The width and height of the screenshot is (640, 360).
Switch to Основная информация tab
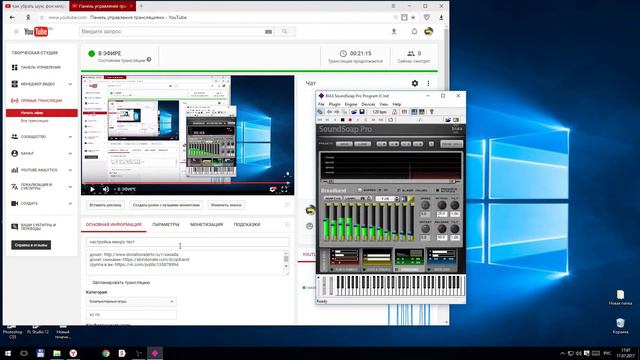tap(113, 224)
